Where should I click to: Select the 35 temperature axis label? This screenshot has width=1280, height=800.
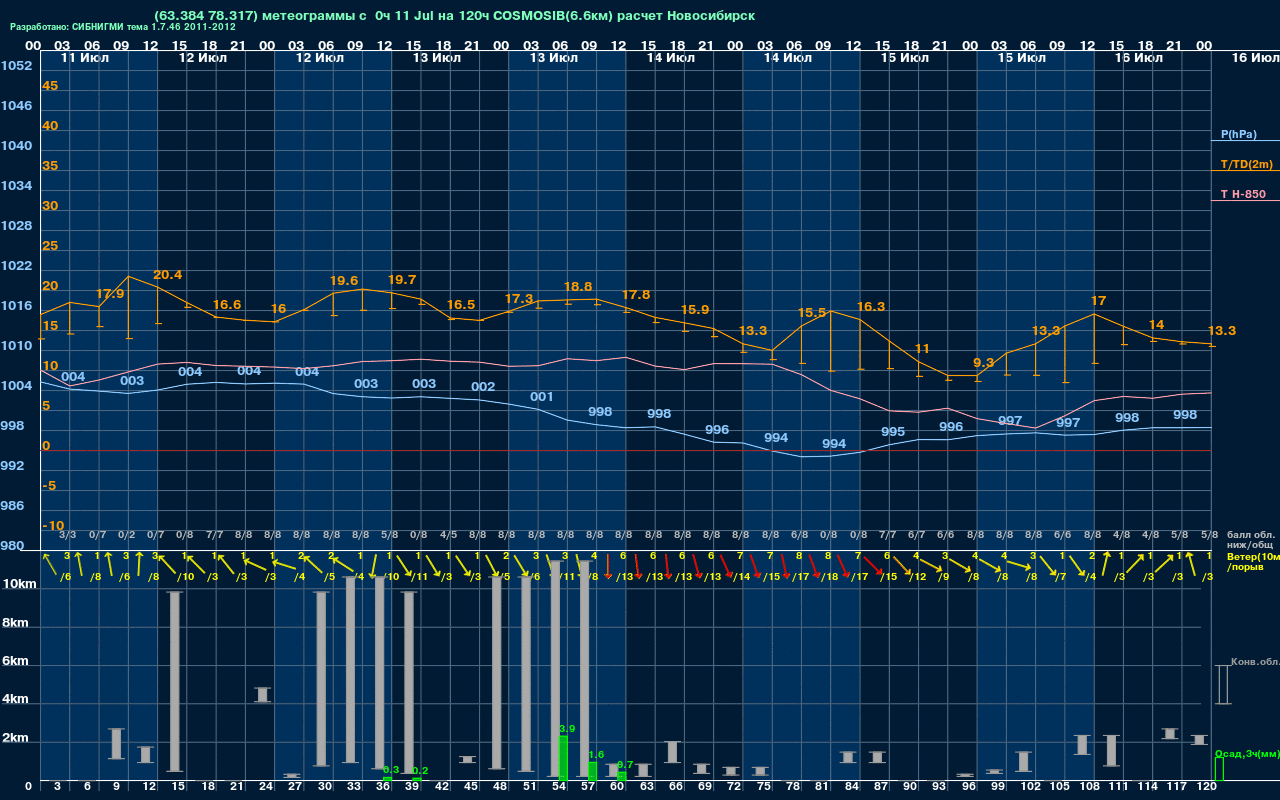point(50,166)
